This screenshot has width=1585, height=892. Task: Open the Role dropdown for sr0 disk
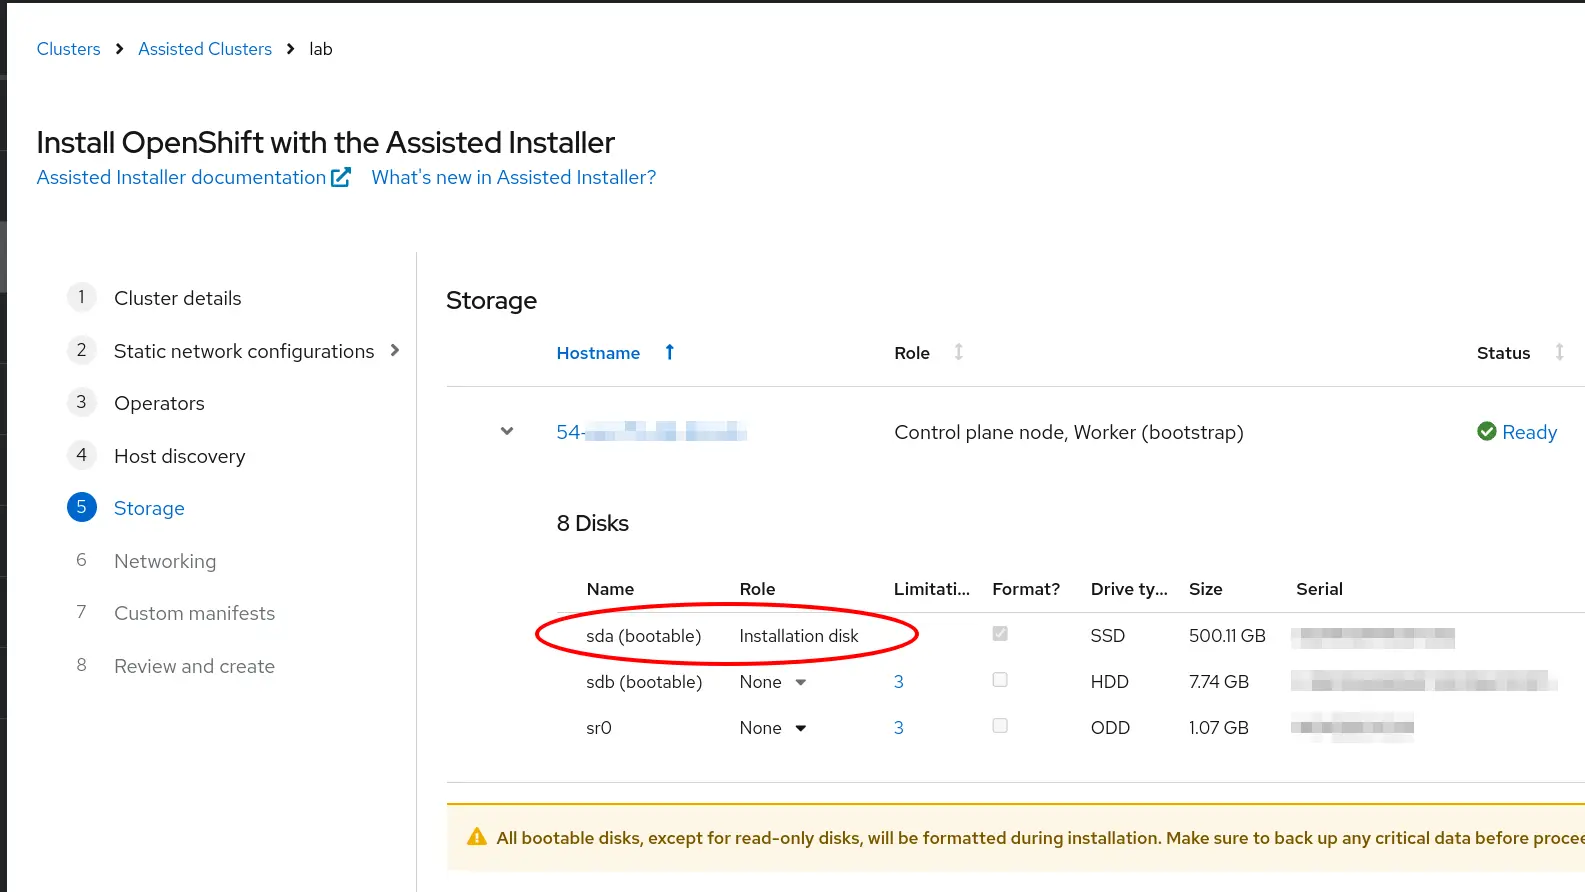click(x=773, y=728)
